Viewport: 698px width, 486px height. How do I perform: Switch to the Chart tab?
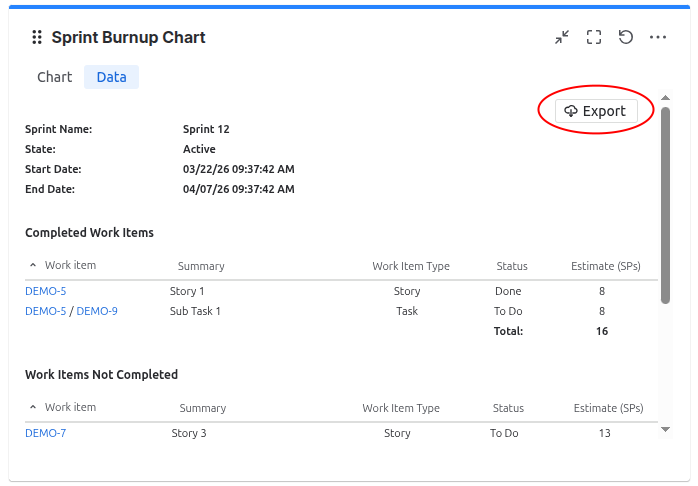point(55,77)
